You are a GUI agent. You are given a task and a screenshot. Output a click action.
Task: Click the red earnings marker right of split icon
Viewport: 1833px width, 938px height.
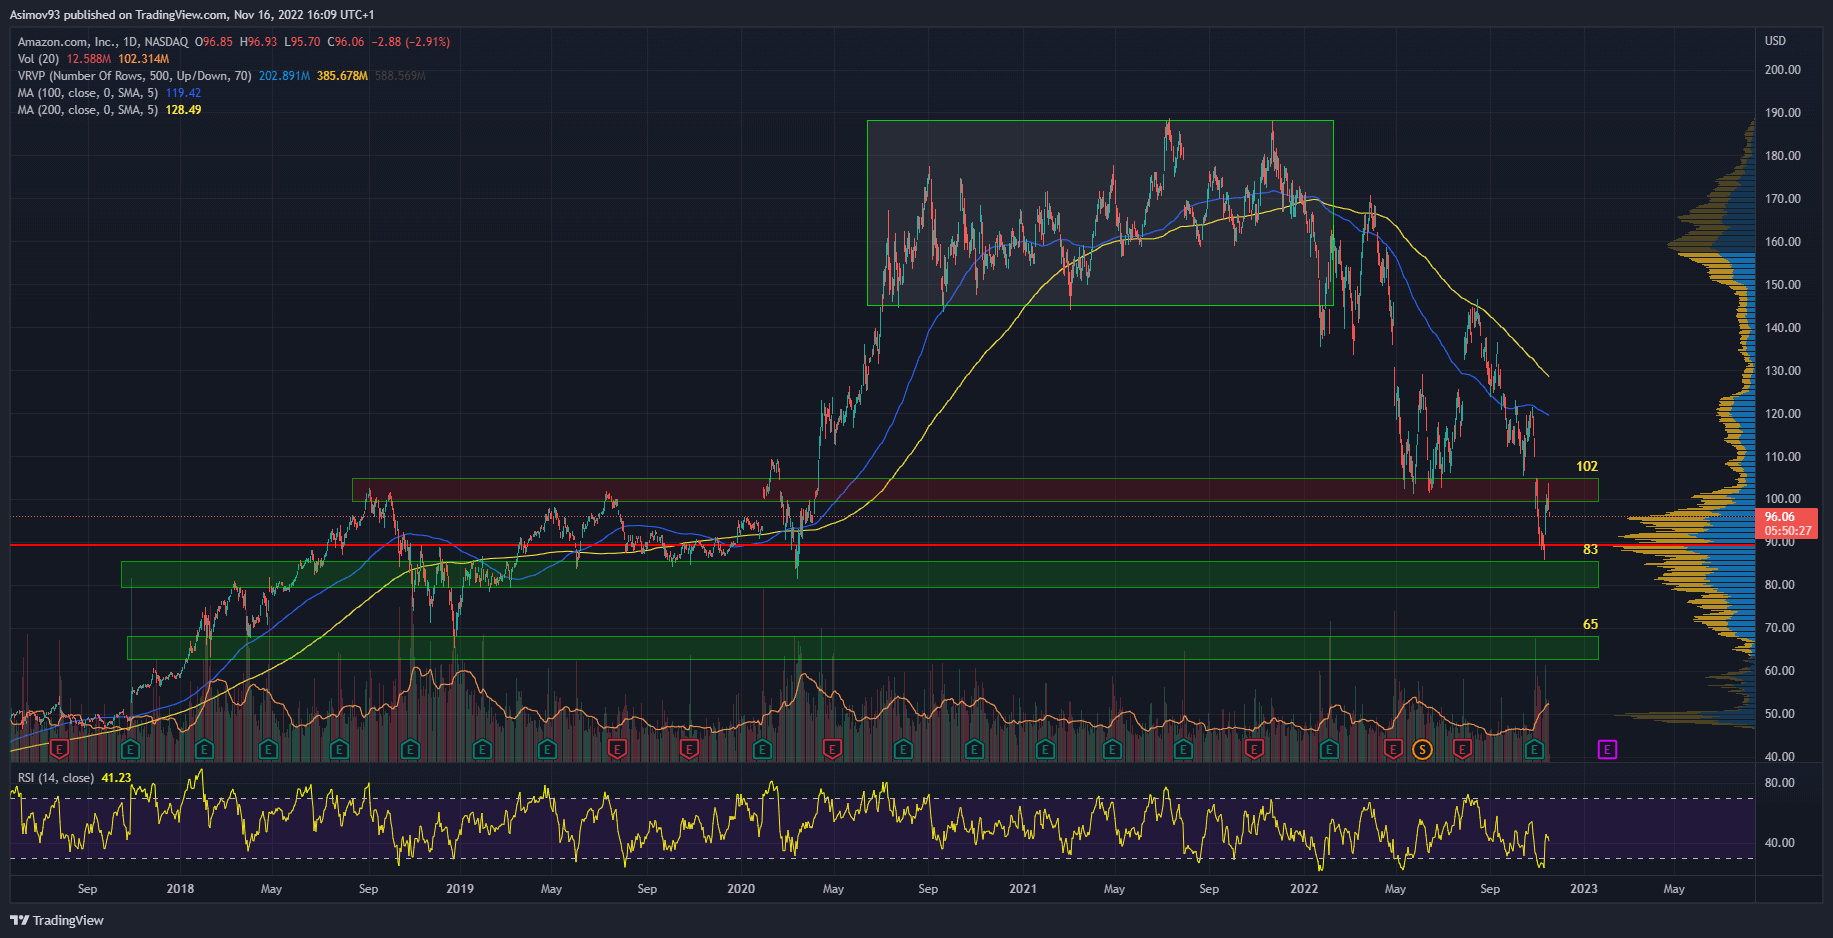pos(1462,749)
